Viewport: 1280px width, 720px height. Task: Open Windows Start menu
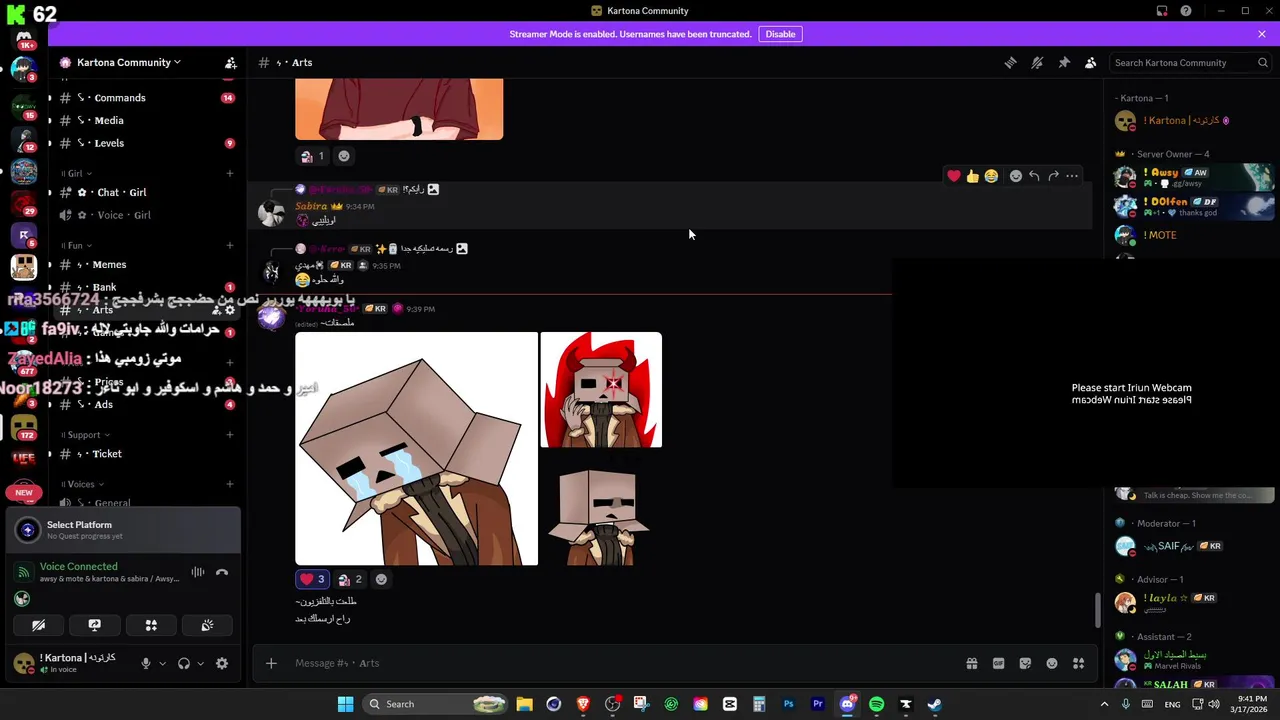click(345, 704)
